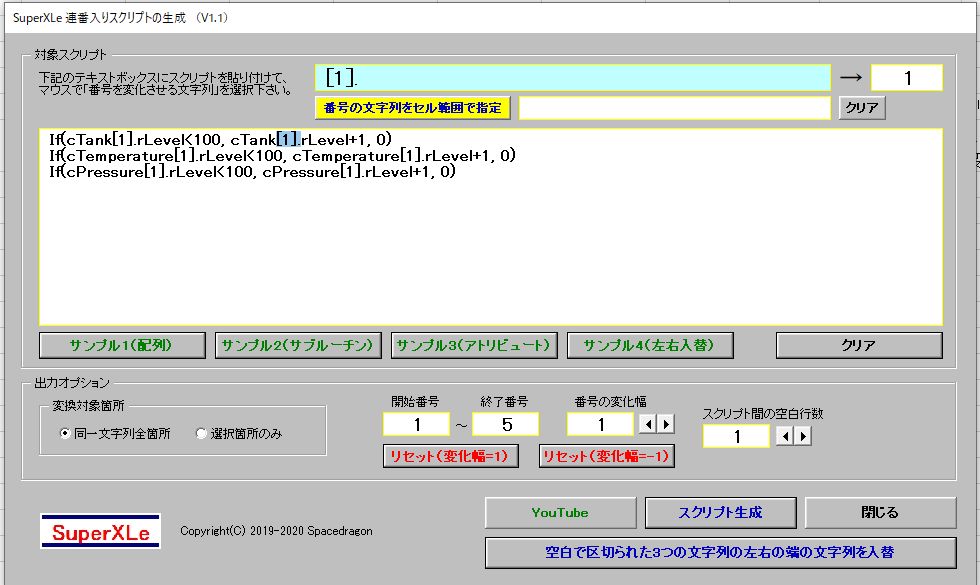
Task: Clear the cell range field using small クリア button
Action: pyautogui.click(x=862, y=108)
